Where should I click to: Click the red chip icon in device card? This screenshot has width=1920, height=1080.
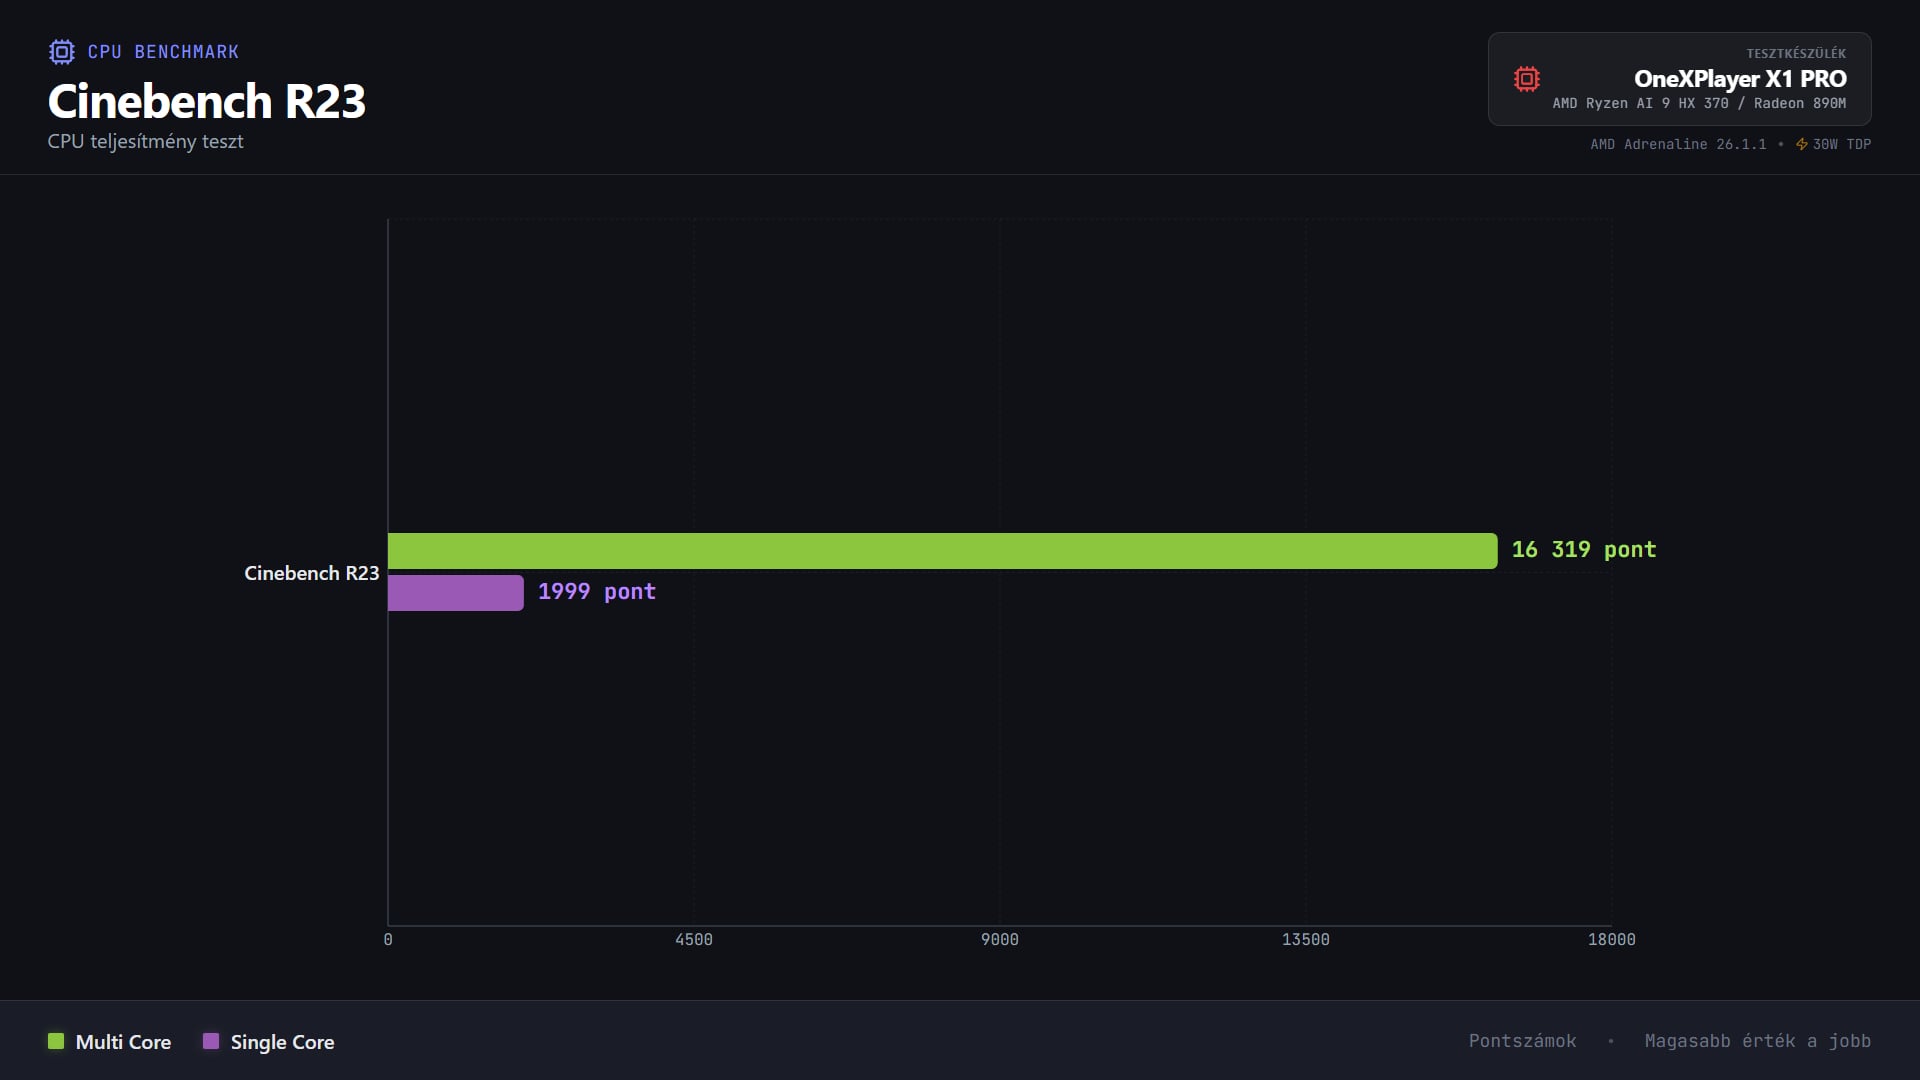(1526, 79)
